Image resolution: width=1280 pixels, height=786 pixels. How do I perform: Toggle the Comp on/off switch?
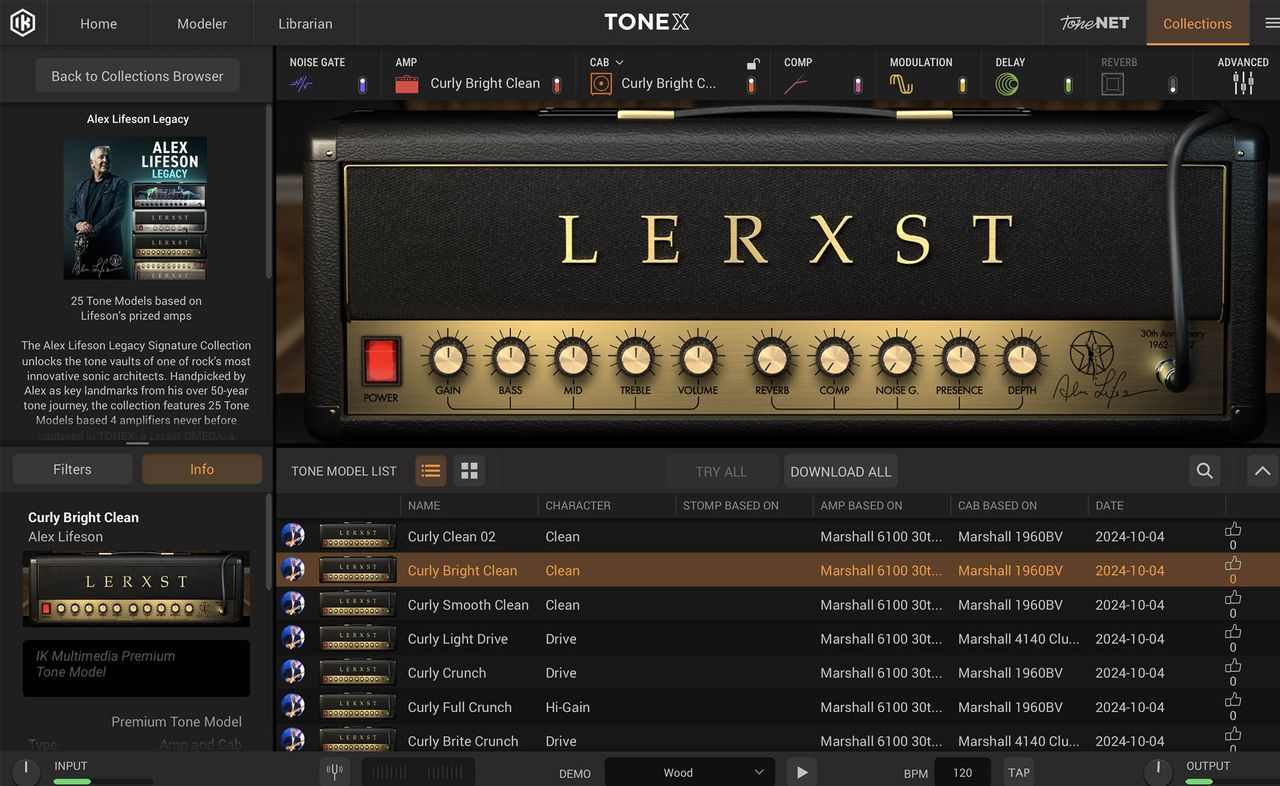pyautogui.click(x=857, y=85)
